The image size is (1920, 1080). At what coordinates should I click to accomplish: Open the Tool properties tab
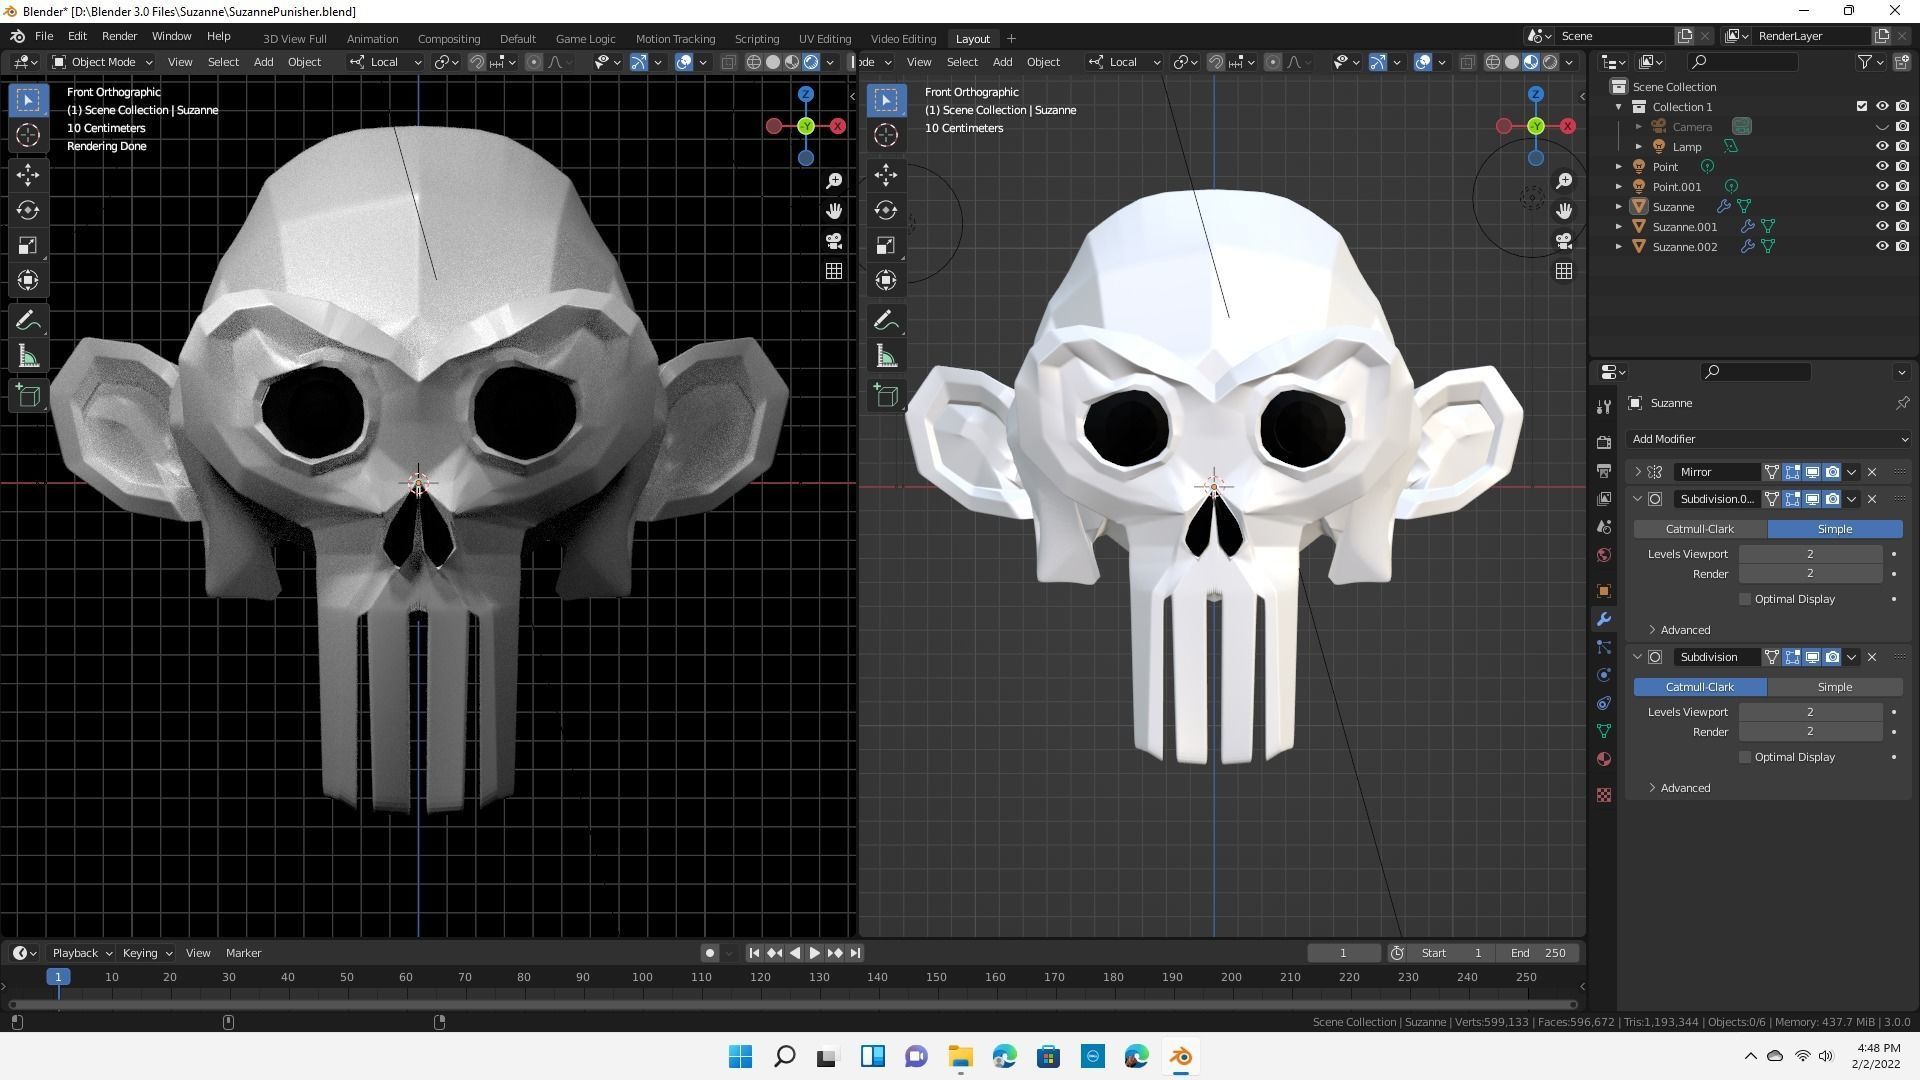point(1604,406)
